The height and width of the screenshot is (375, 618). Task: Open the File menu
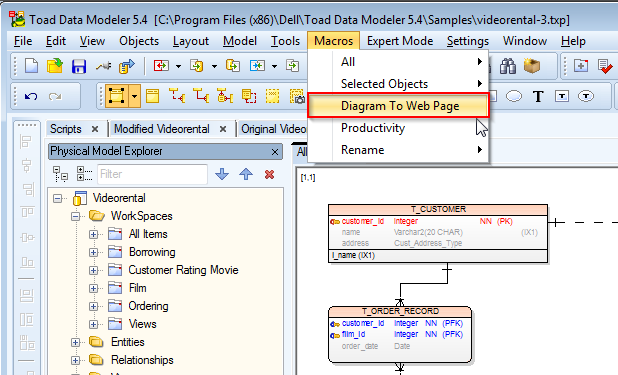(x=23, y=41)
